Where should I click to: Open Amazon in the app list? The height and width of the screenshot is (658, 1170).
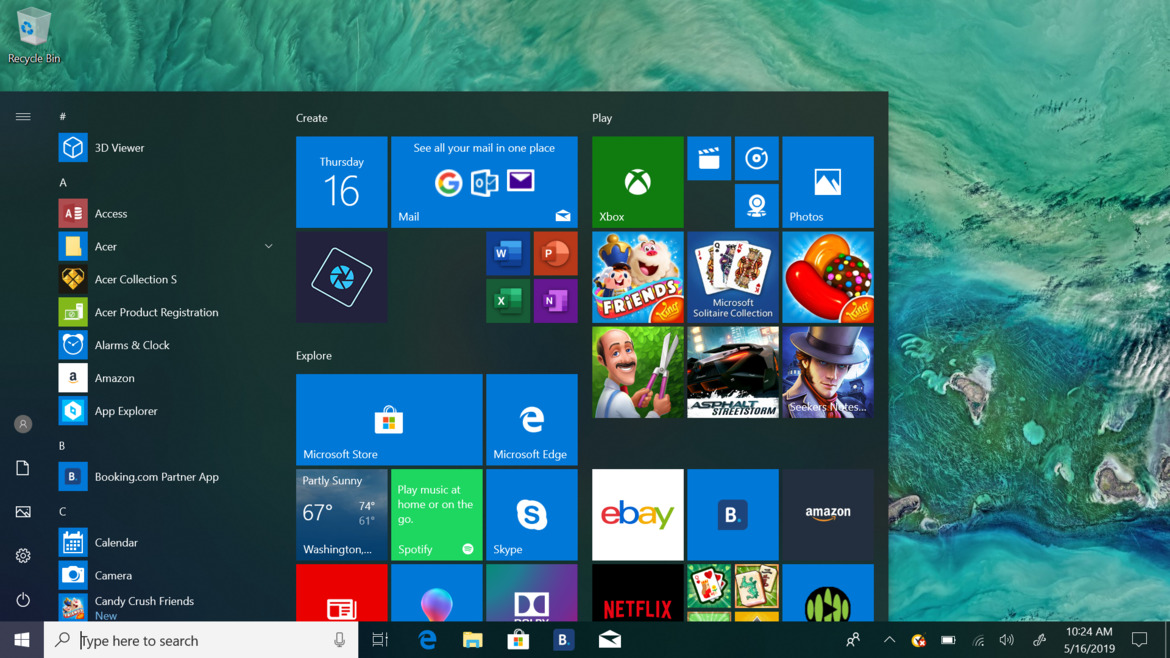[166, 377]
